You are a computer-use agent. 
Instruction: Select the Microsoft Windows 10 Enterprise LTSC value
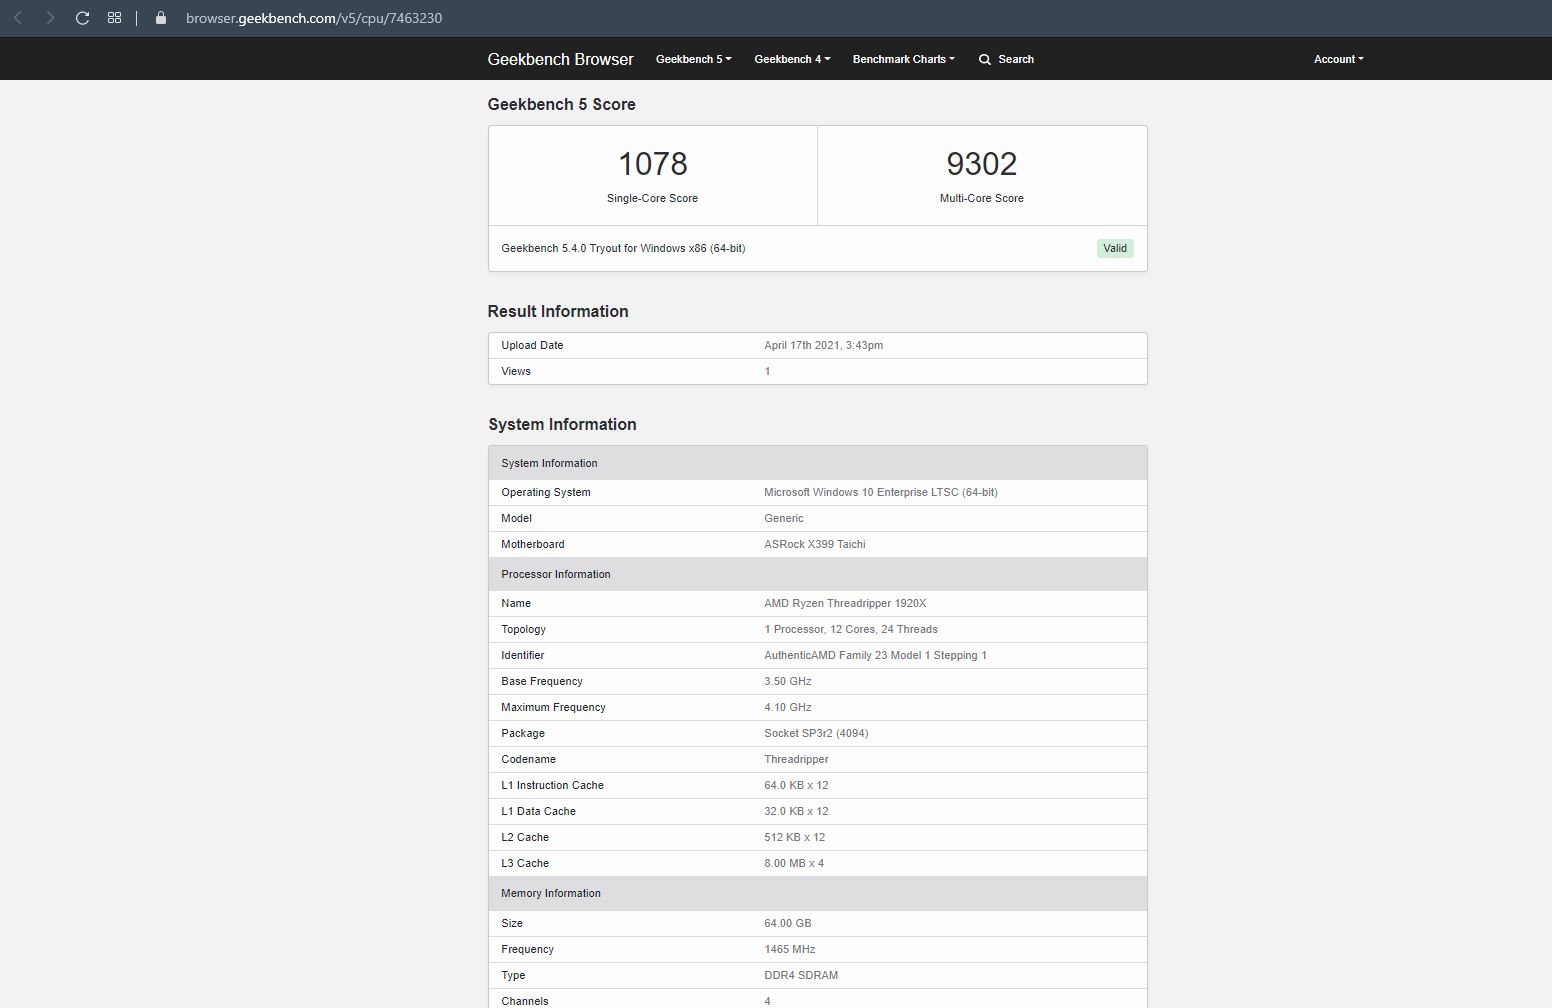point(880,492)
